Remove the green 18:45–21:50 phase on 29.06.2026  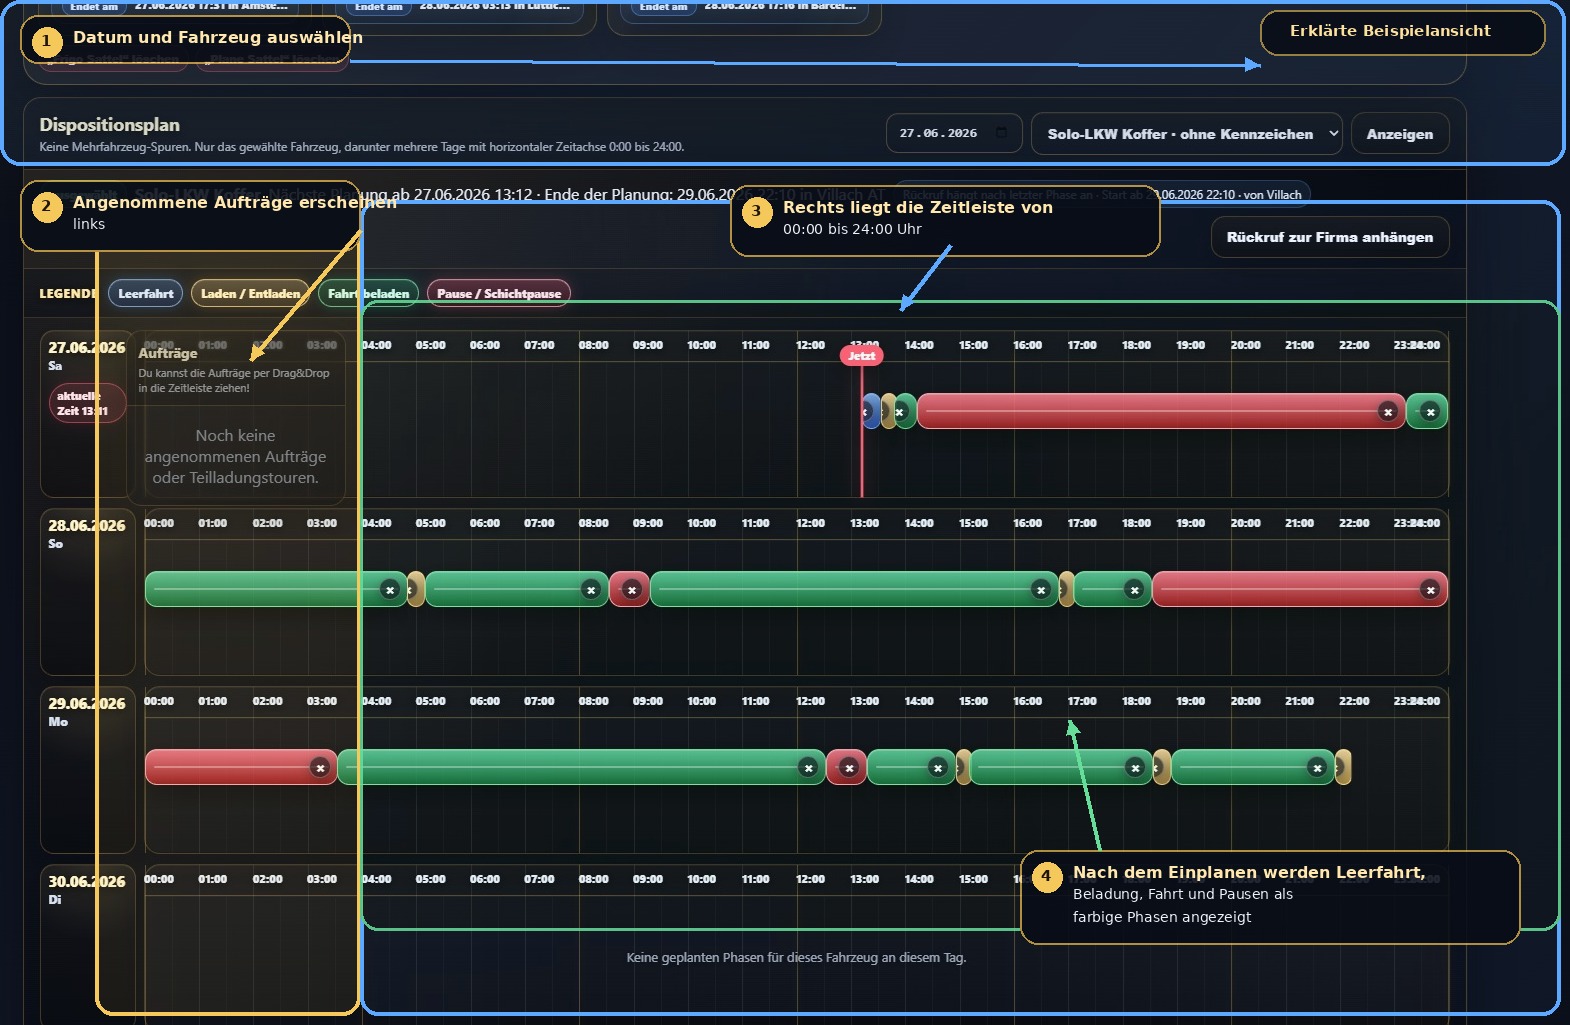pyautogui.click(x=1318, y=768)
